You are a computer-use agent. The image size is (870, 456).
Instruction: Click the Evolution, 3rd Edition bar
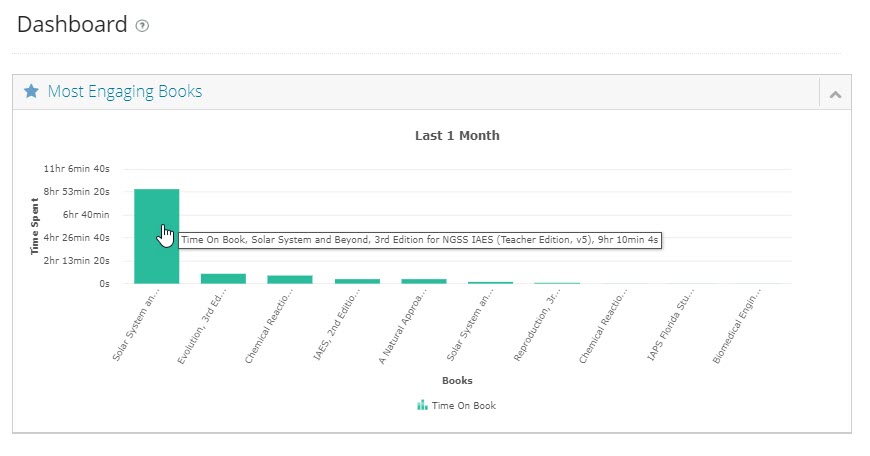pos(223,278)
